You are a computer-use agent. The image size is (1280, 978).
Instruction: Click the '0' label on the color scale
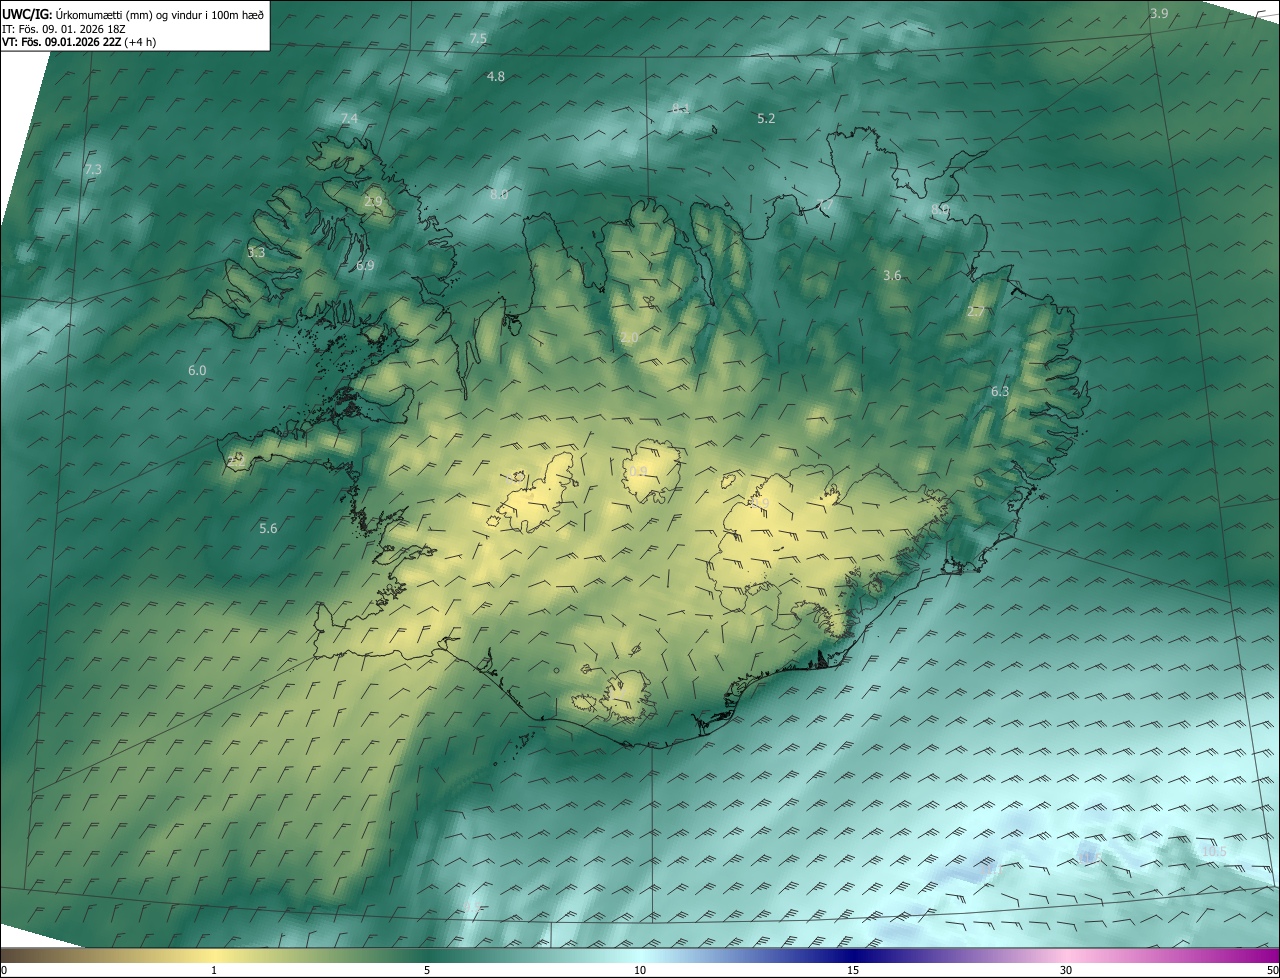[x=4, y=970]
